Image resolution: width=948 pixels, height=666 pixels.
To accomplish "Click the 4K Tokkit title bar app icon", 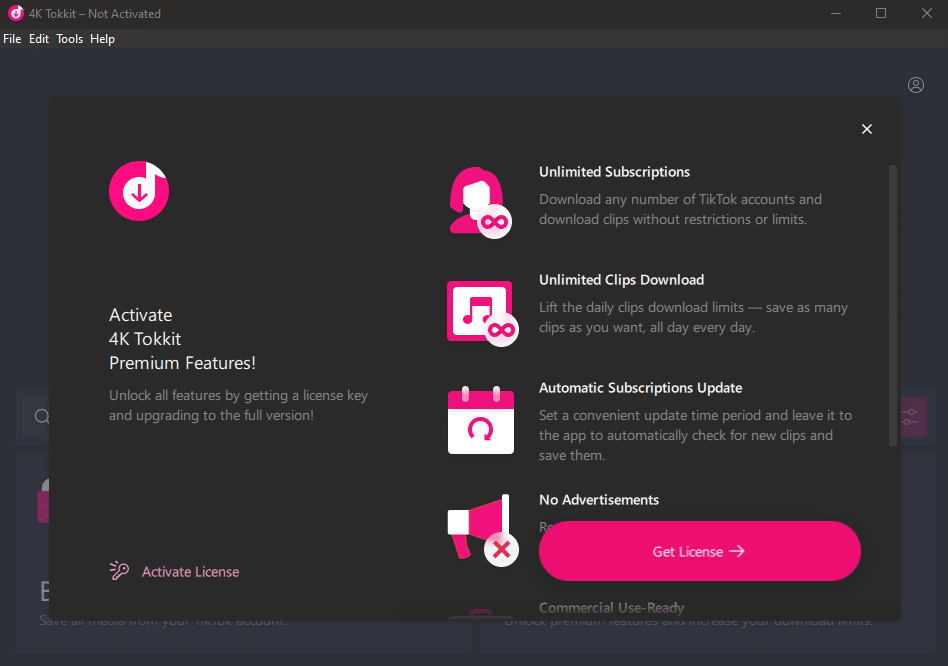I will tap(16, 13).
